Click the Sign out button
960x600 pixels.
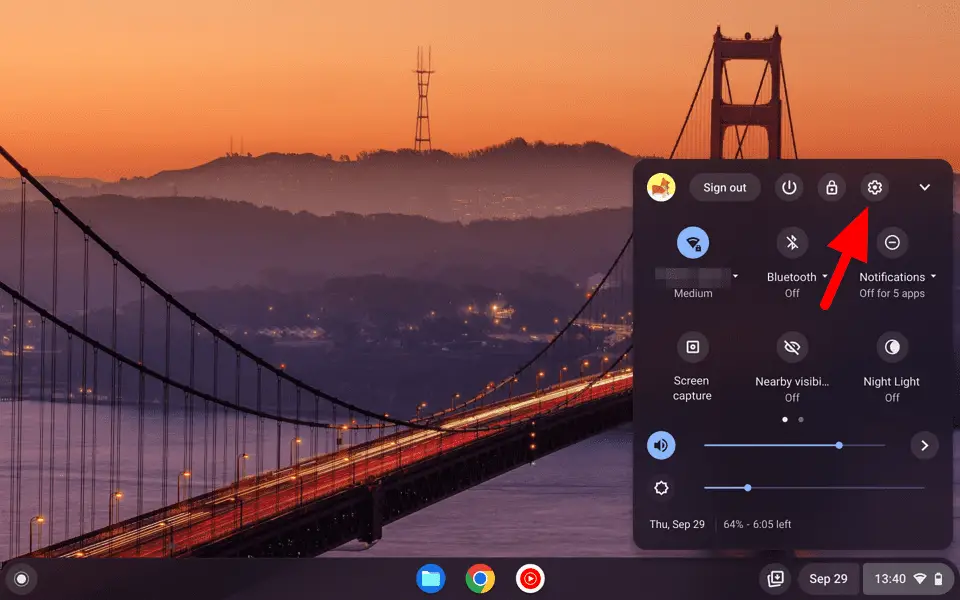[x=724, y=187]
